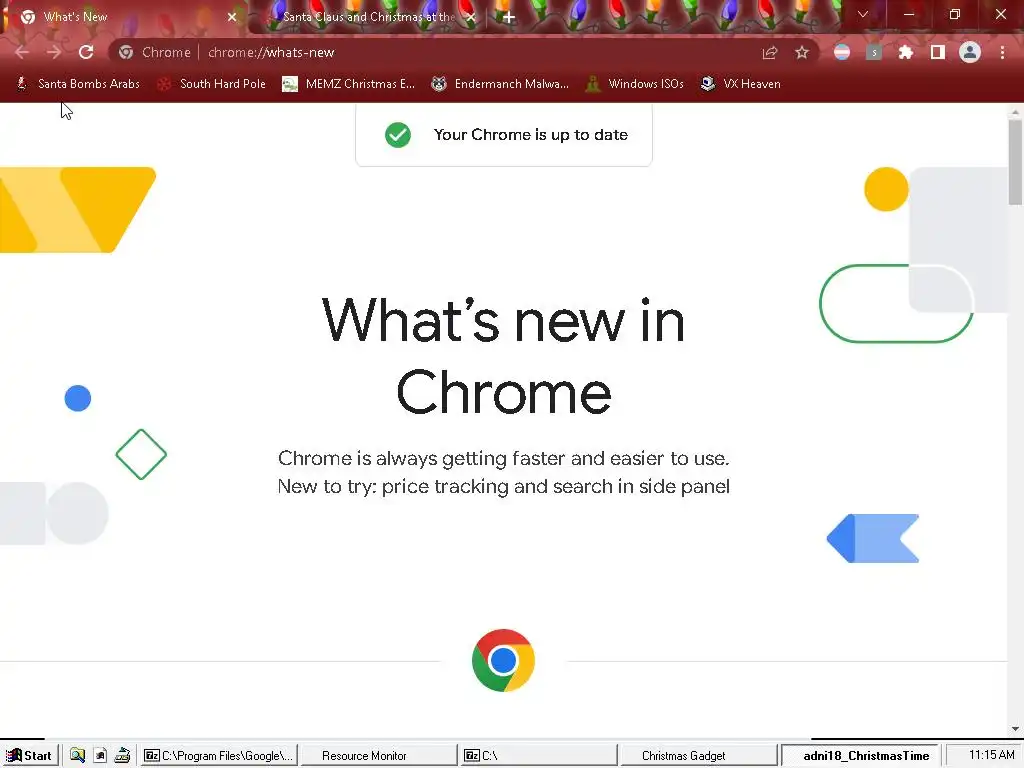
Task: Open the side panel icon
Action: click(938, 52)
